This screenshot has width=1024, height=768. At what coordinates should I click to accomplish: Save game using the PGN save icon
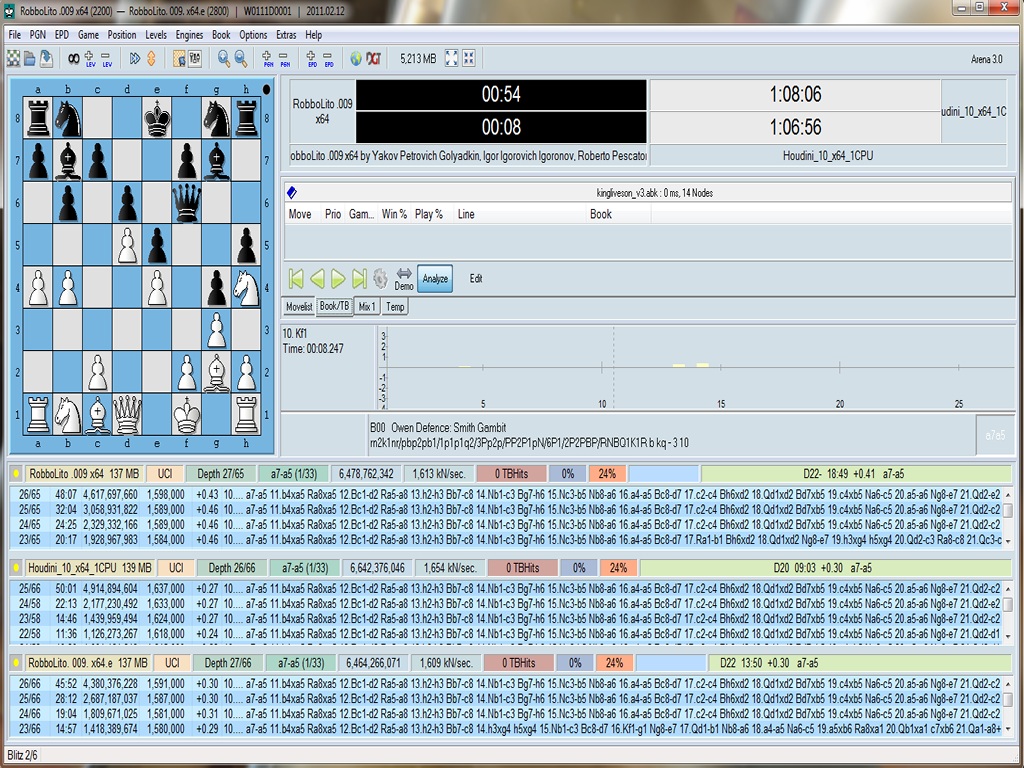[x=46, y=59]
